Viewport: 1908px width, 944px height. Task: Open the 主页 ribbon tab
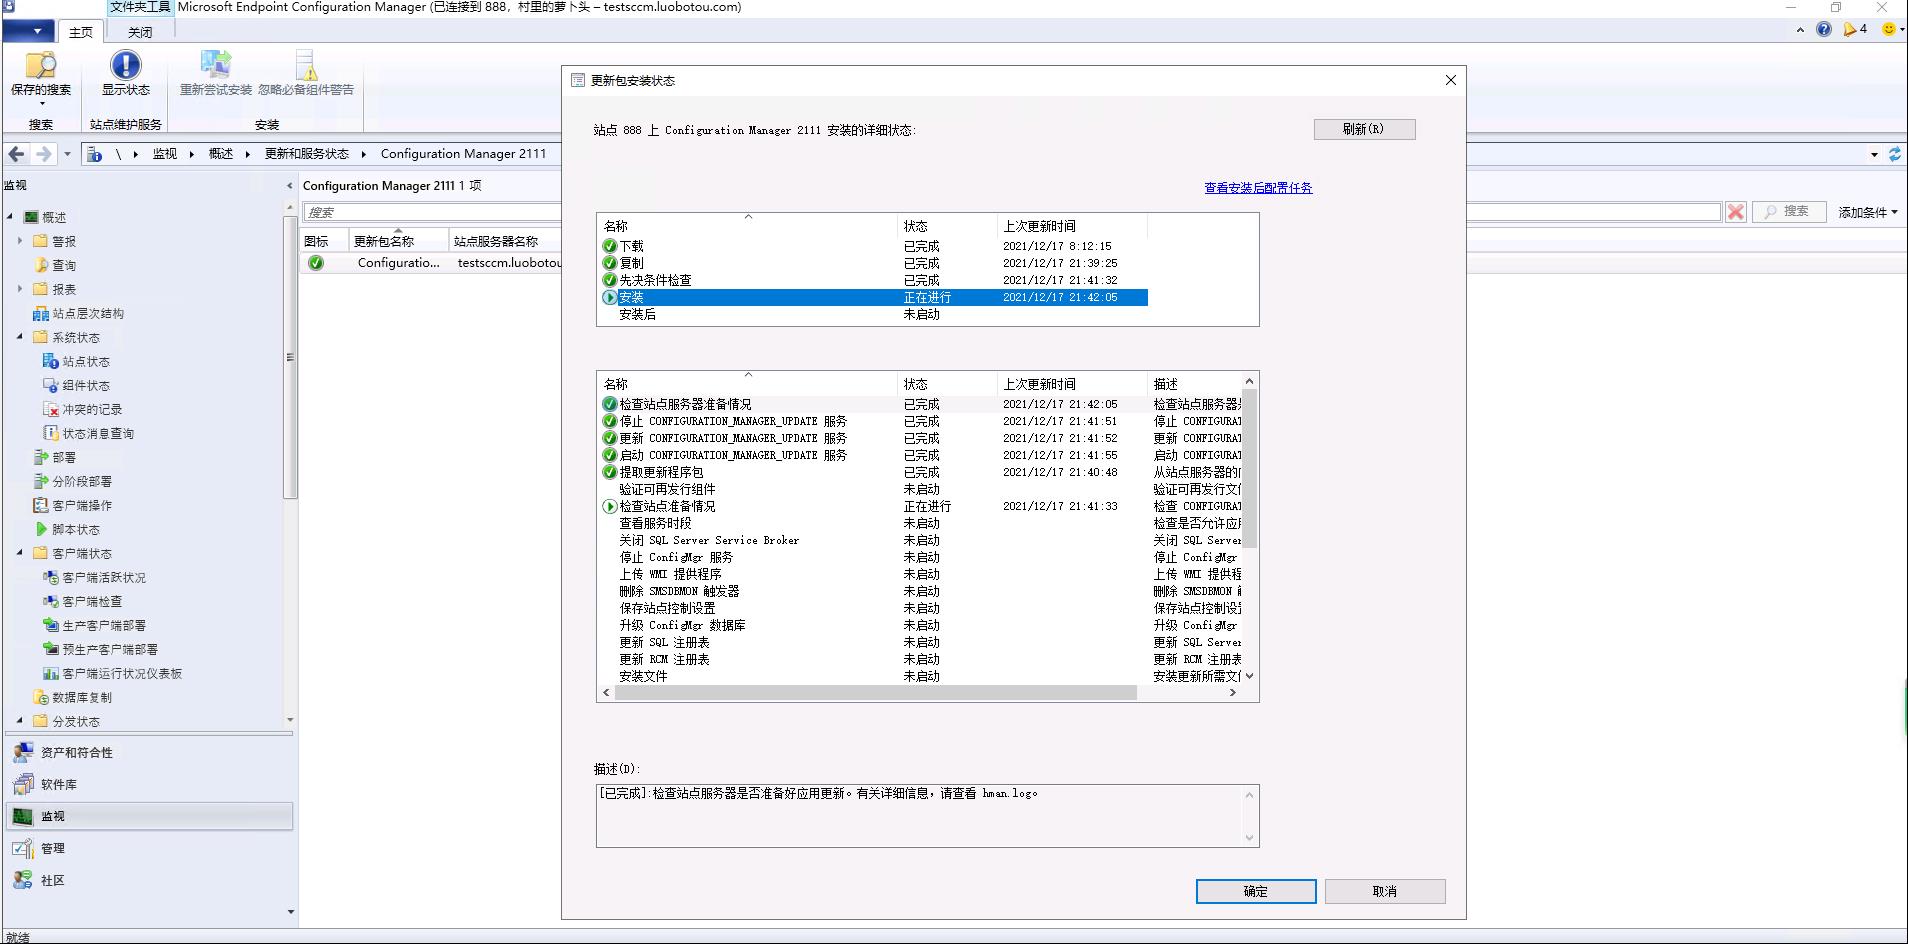[x=80, y=32]
